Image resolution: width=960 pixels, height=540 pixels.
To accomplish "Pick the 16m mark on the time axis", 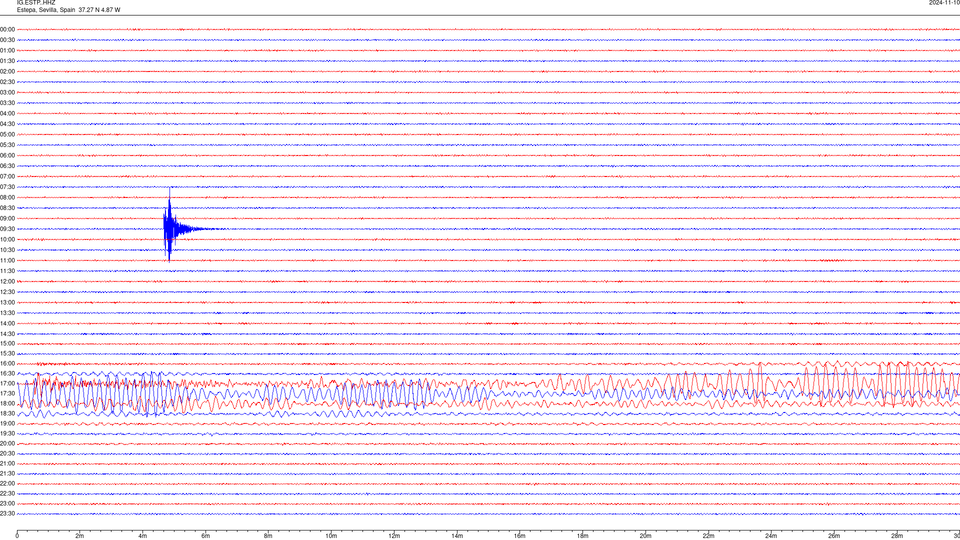I will (x=520, y=536).
